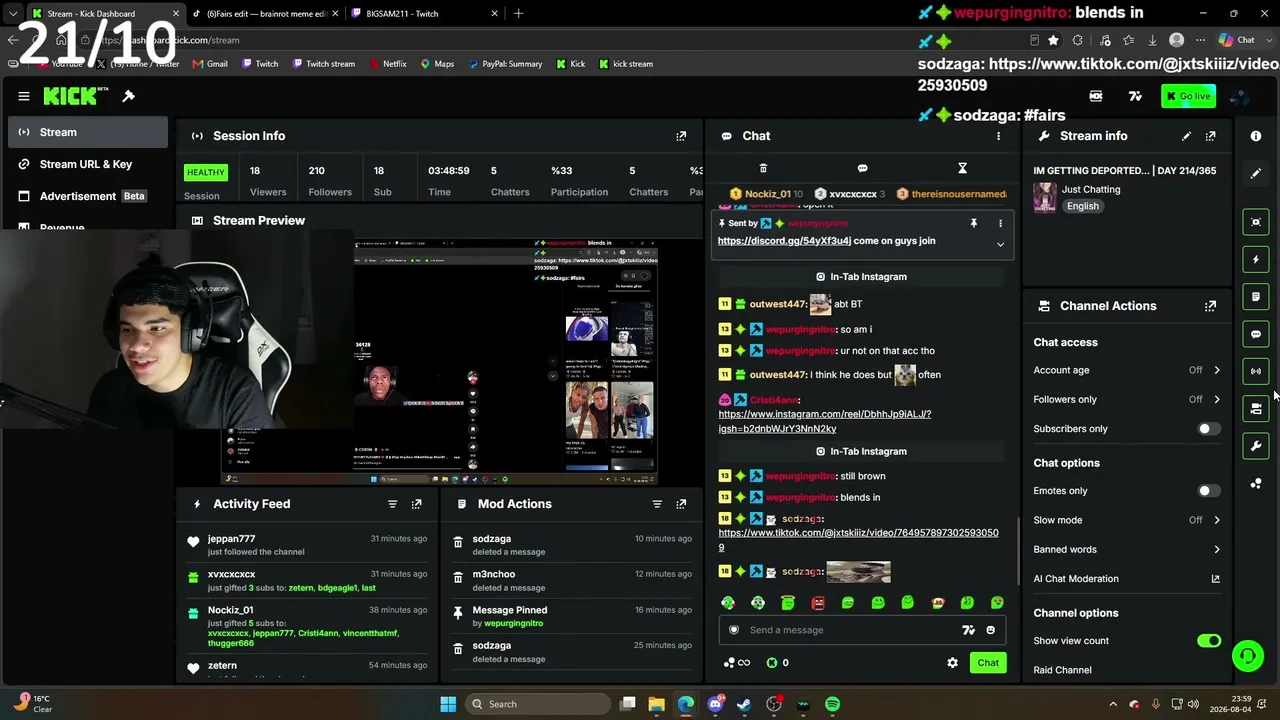Toggle the broadcast session widget in sidebar
This screenshot has height=720, width=1280.
pyautogui.click(x=1256, y=371)
